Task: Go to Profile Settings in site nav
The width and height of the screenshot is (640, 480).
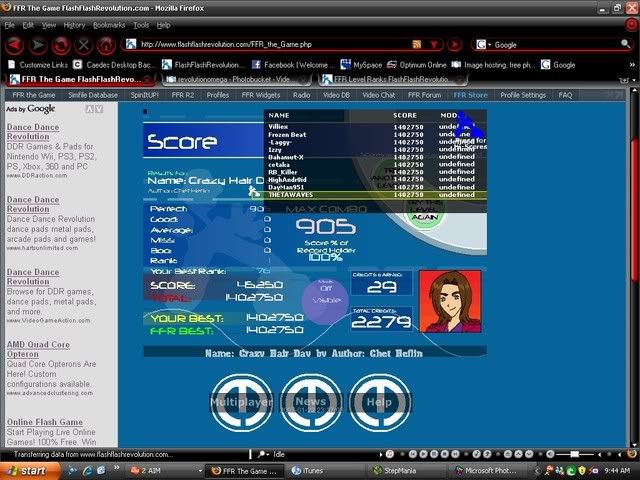Action: tap(523, 95)
